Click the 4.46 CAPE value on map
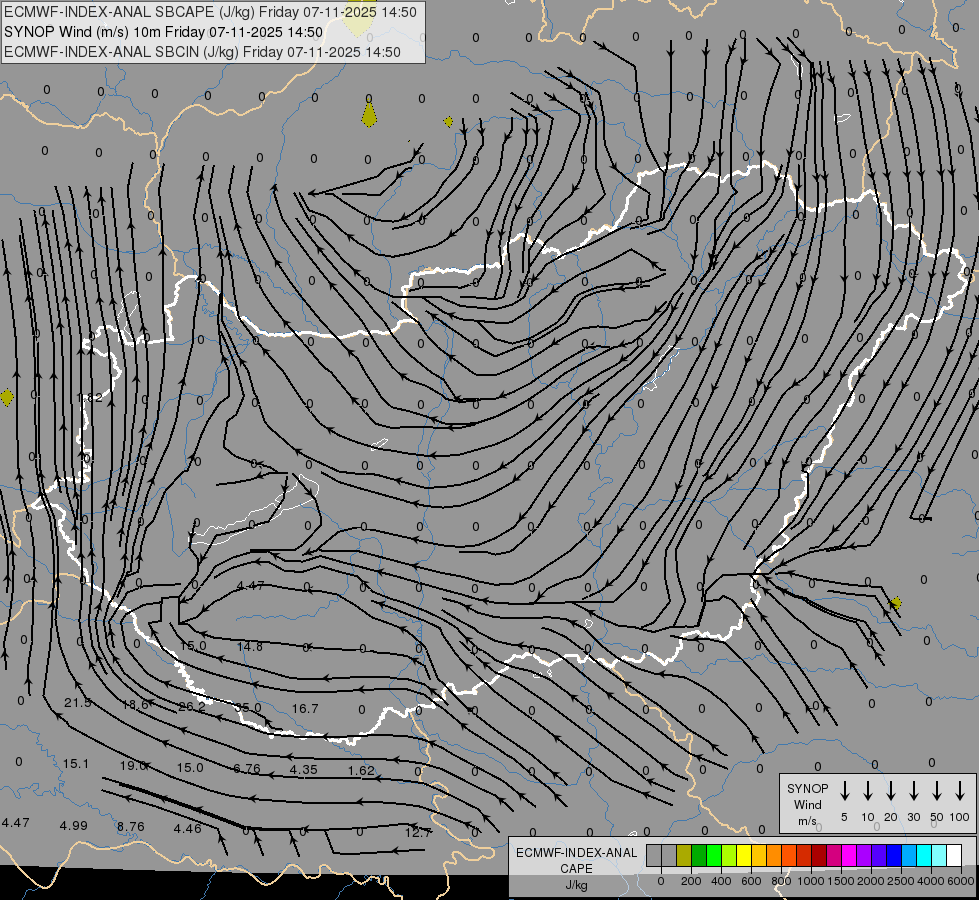 click(x=187, y=828)
